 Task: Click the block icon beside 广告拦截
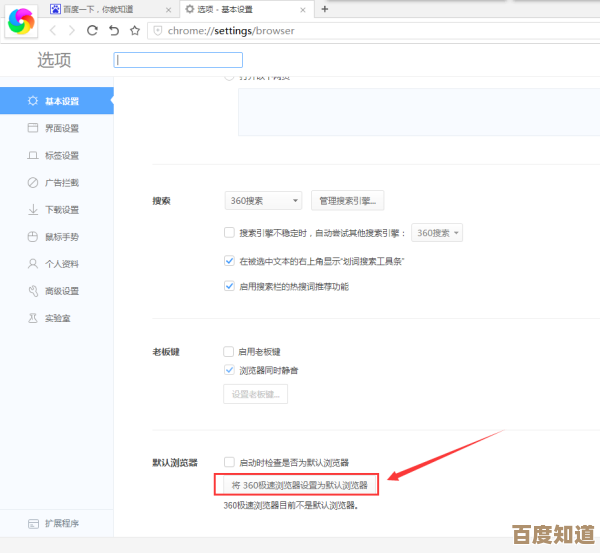pos(33,183)
